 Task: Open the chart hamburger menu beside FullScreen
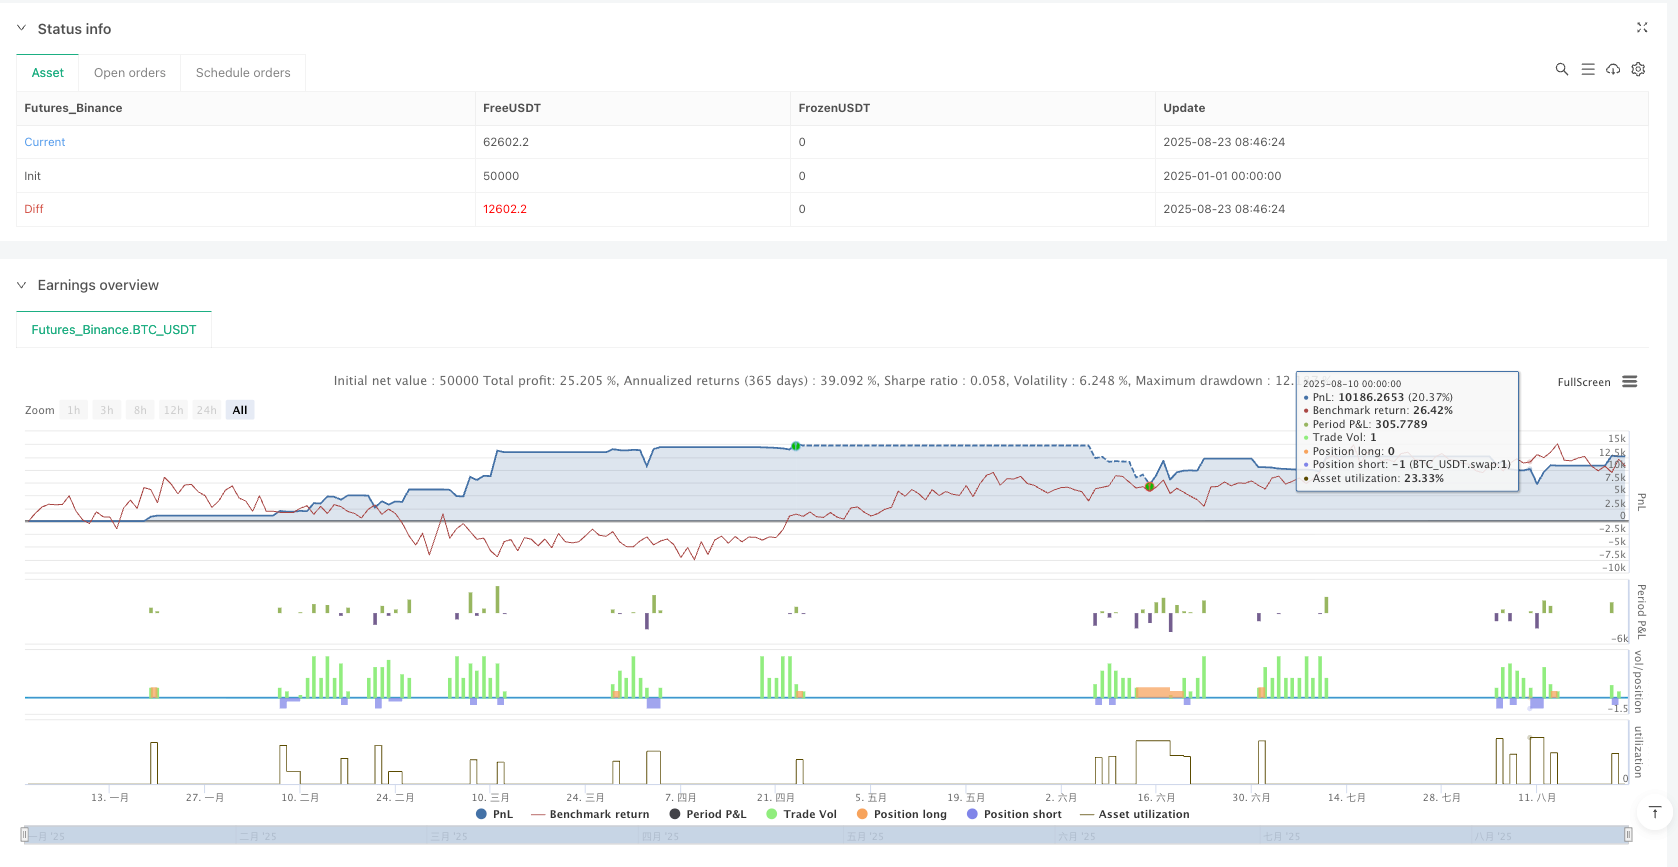(1630, 382)
